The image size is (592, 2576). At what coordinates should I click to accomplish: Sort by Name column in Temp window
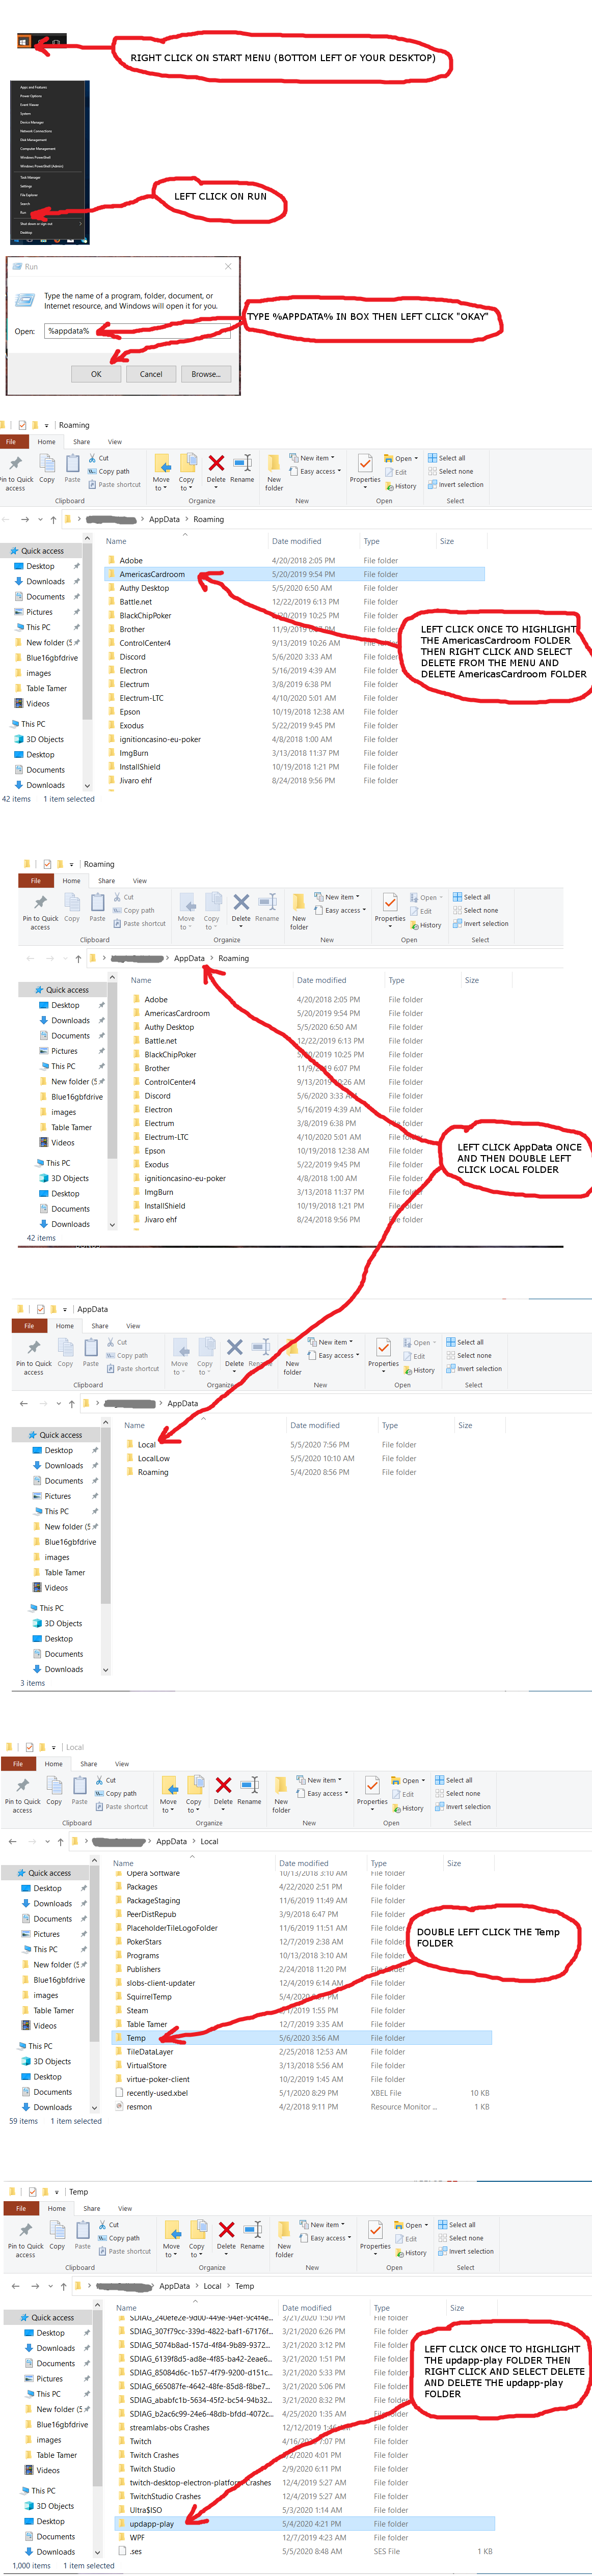[126, 2308]
